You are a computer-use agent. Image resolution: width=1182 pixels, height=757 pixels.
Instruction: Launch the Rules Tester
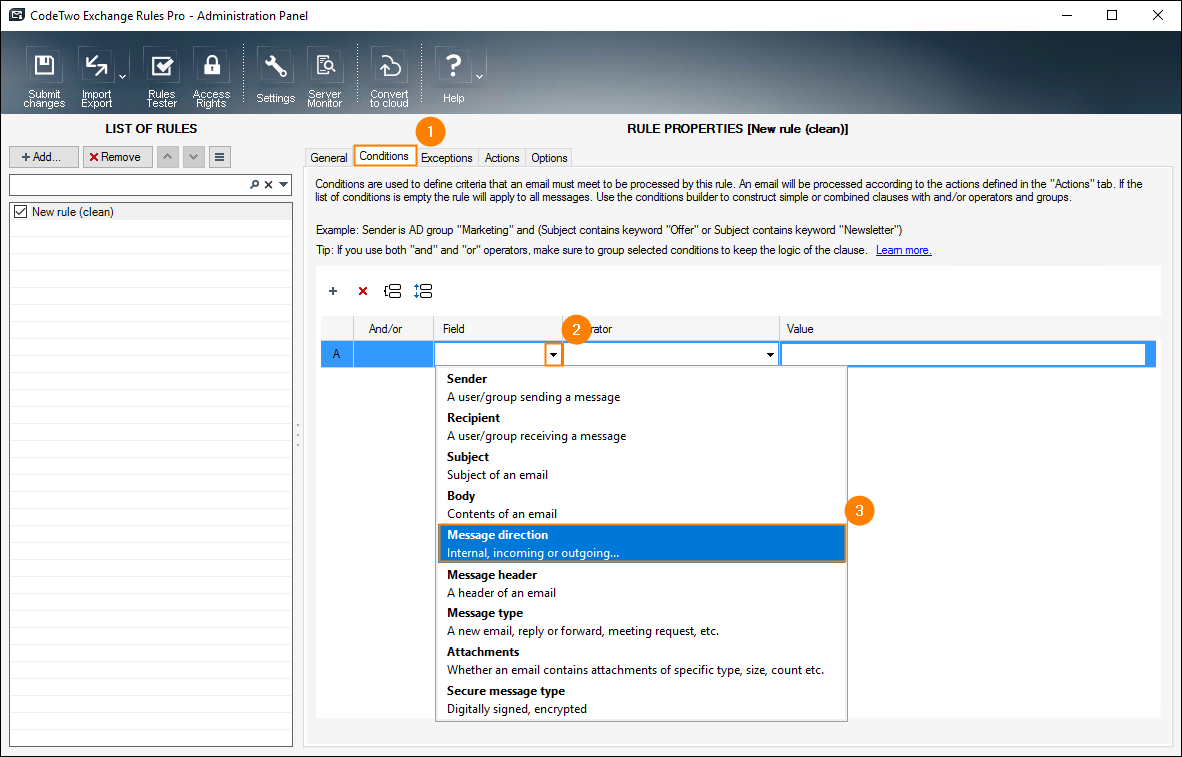pos(161,77)
